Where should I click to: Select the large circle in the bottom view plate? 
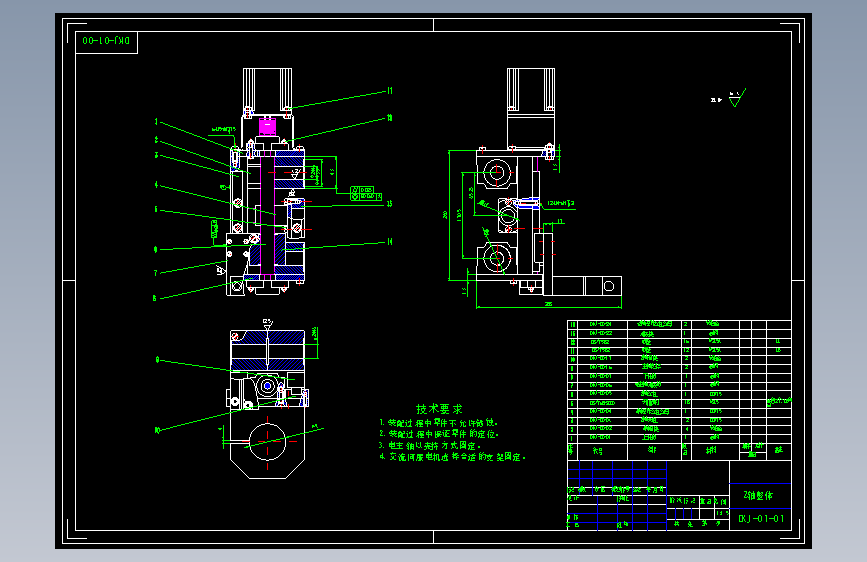268,441
